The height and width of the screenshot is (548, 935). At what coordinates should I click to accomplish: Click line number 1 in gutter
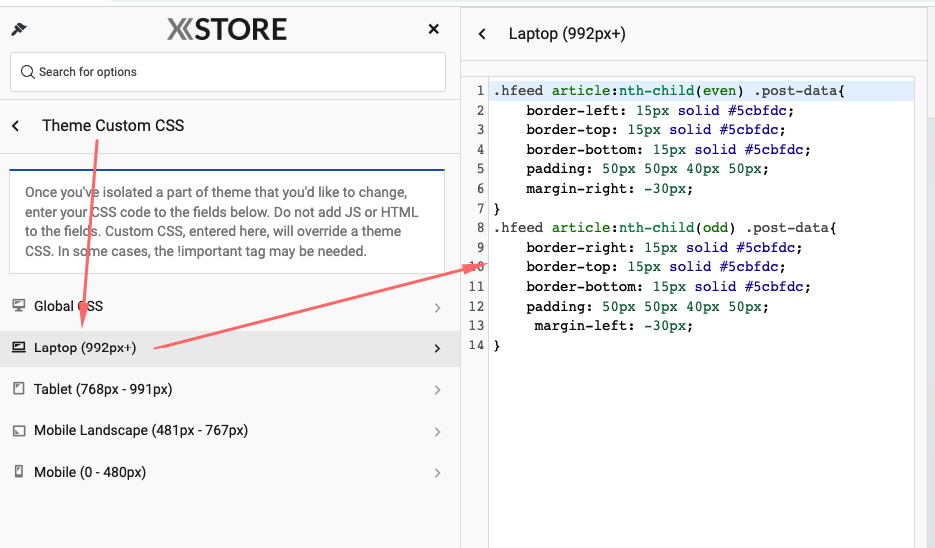click(480, 91)
